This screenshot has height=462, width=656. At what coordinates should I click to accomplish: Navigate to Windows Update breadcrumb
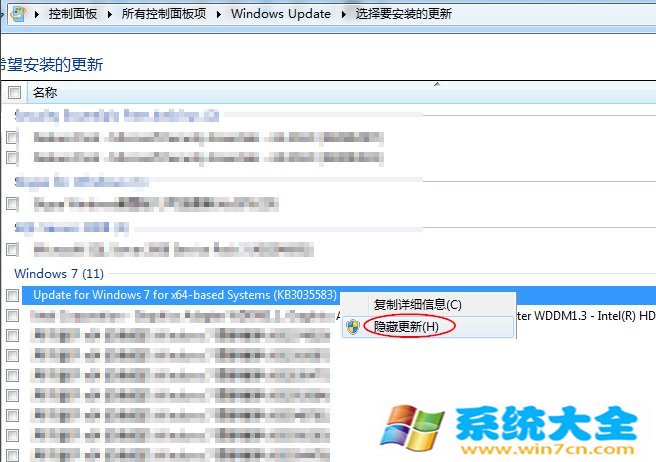pyautogui.click(x=281, y=14)
